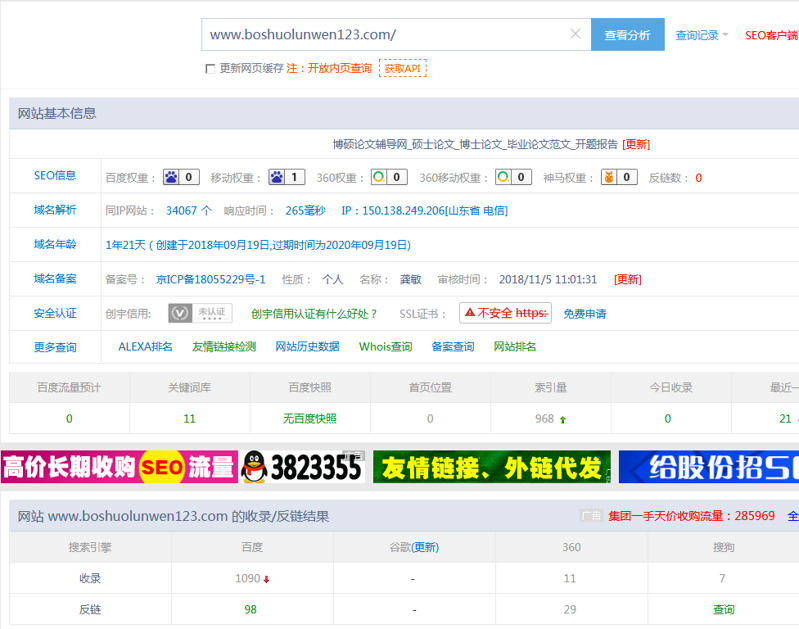Enable the 更新网页缓存 checkbox

(x=210, y=69)
